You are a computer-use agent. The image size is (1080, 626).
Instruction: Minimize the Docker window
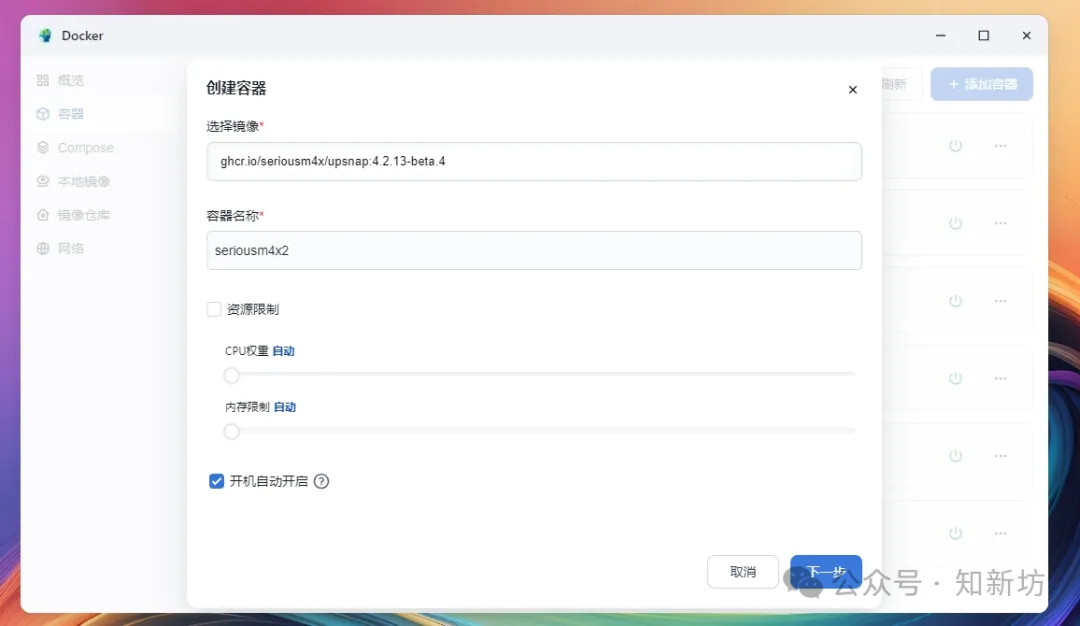click(x=940, y=35)
